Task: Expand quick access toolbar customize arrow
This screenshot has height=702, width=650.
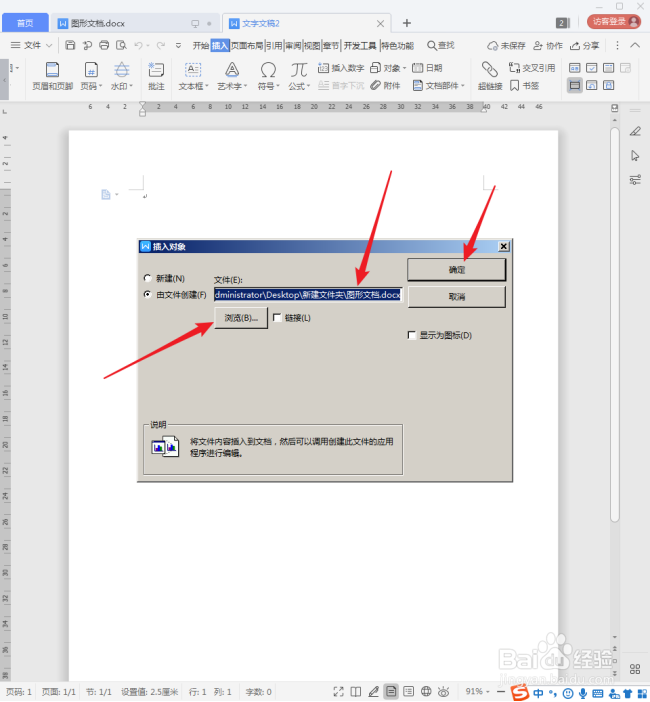Action: point(178,45)
